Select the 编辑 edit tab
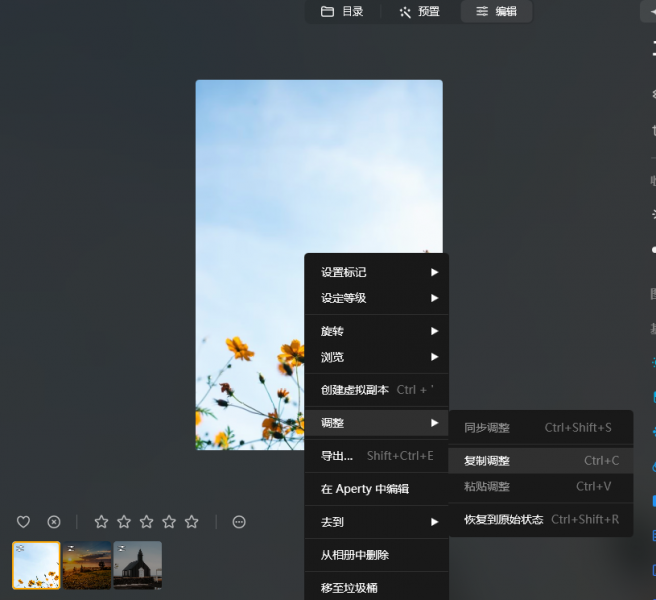Viewport: 656px width, 600px height. pyautogui.click(x=497, y=11)
